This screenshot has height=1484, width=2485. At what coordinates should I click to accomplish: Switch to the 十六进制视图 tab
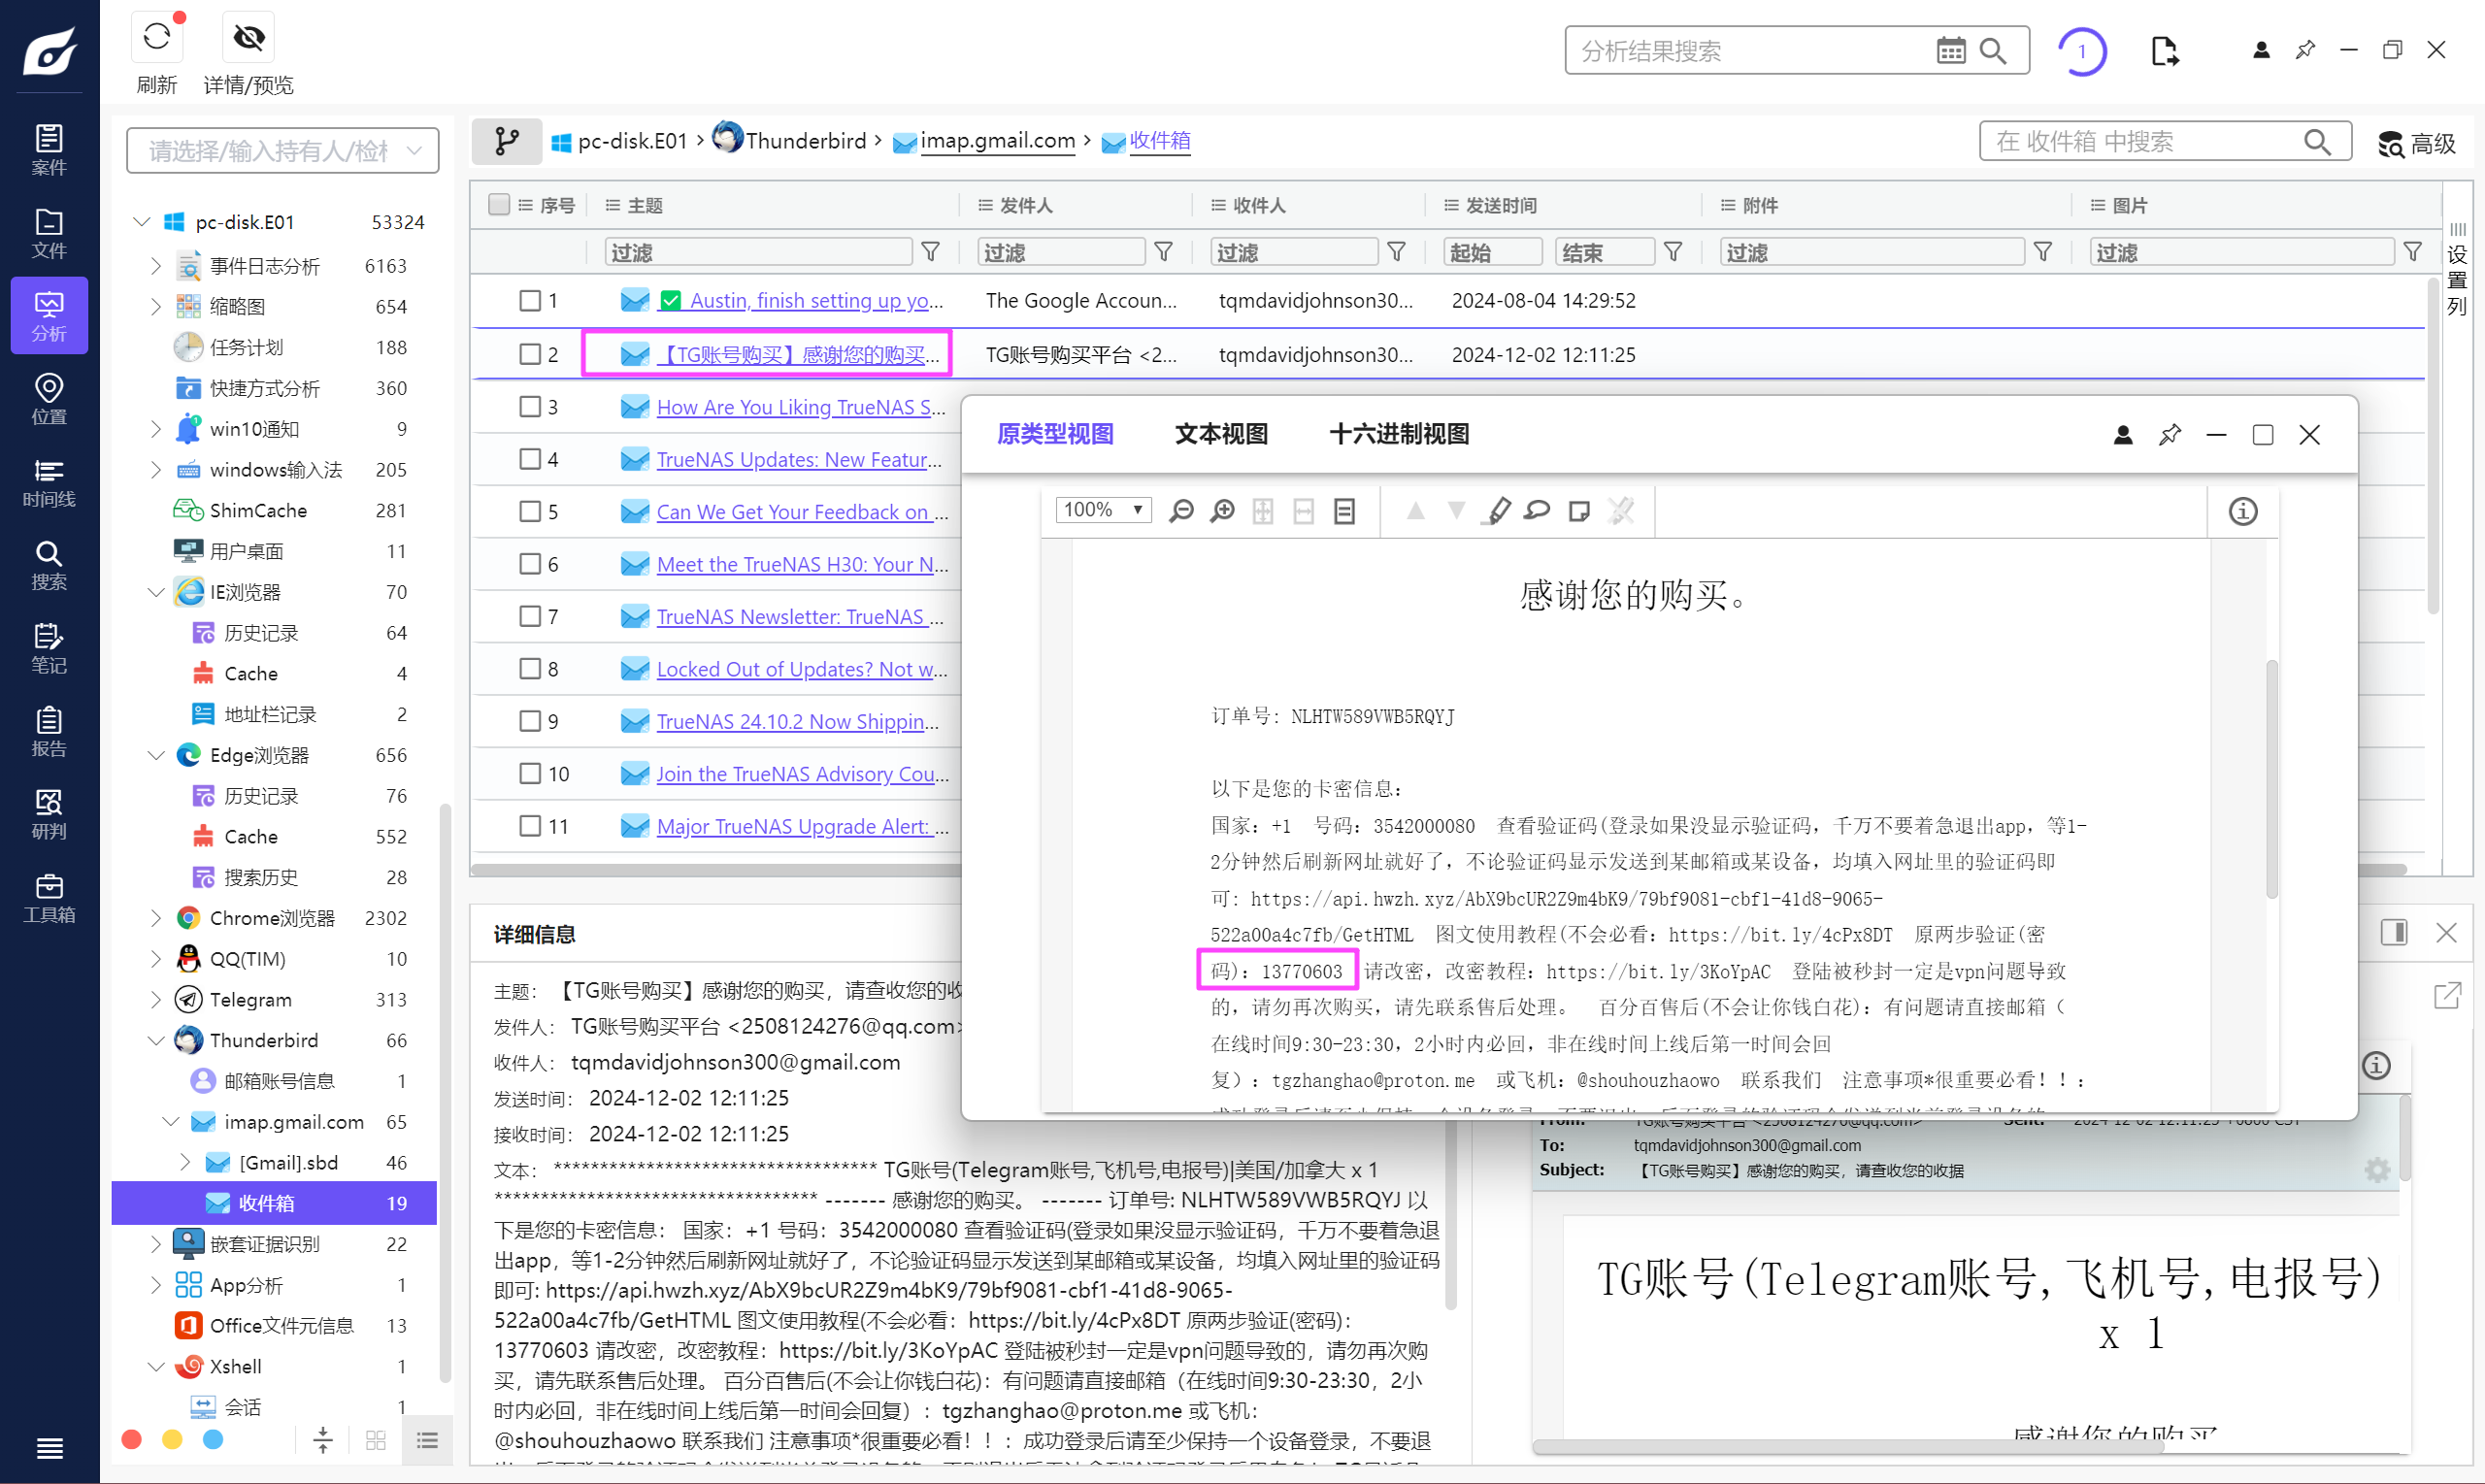coord(1398,434)
